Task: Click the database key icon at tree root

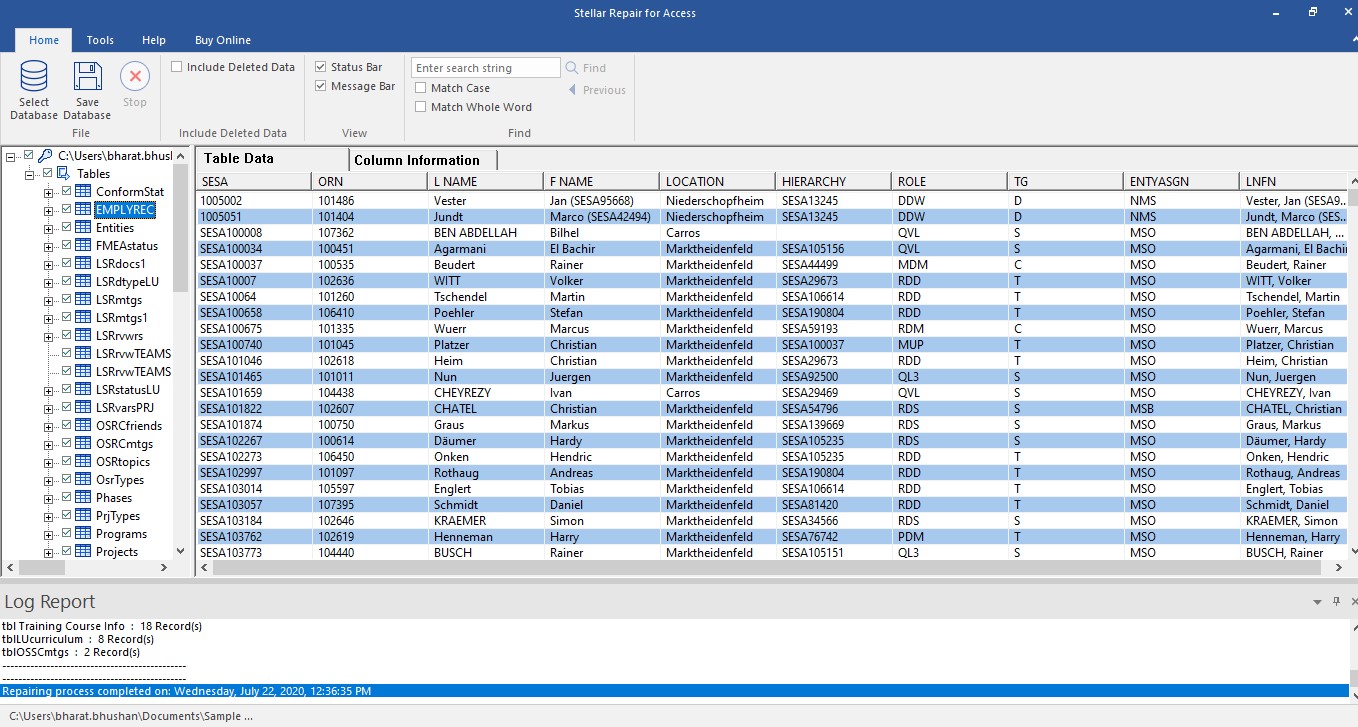Action: [46, 156]
